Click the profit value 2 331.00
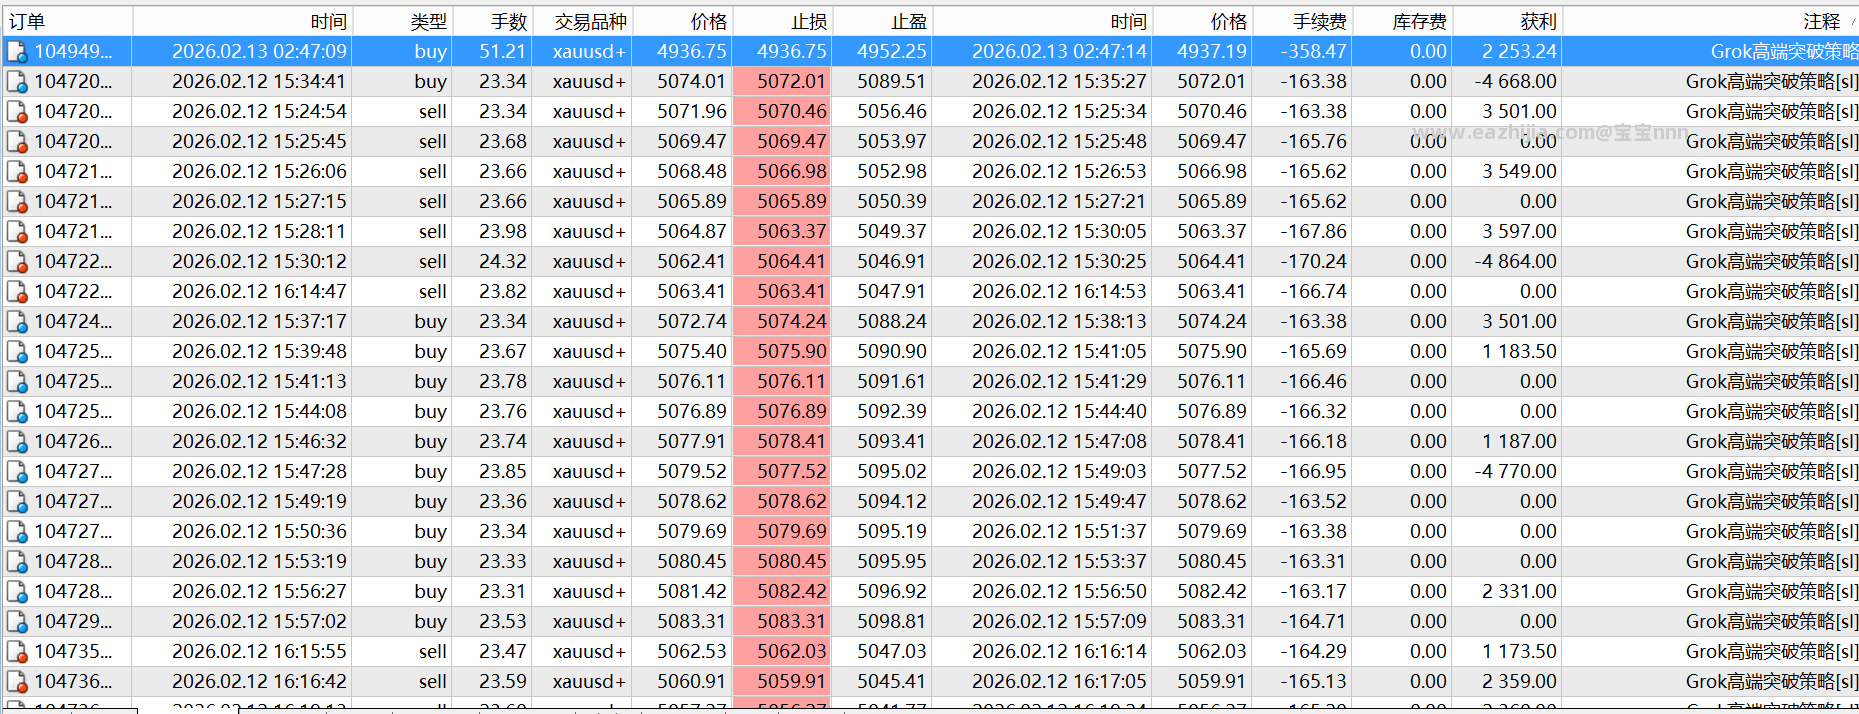The height and width of the screenshot is (714, 1859). [x=1519, y=591]
